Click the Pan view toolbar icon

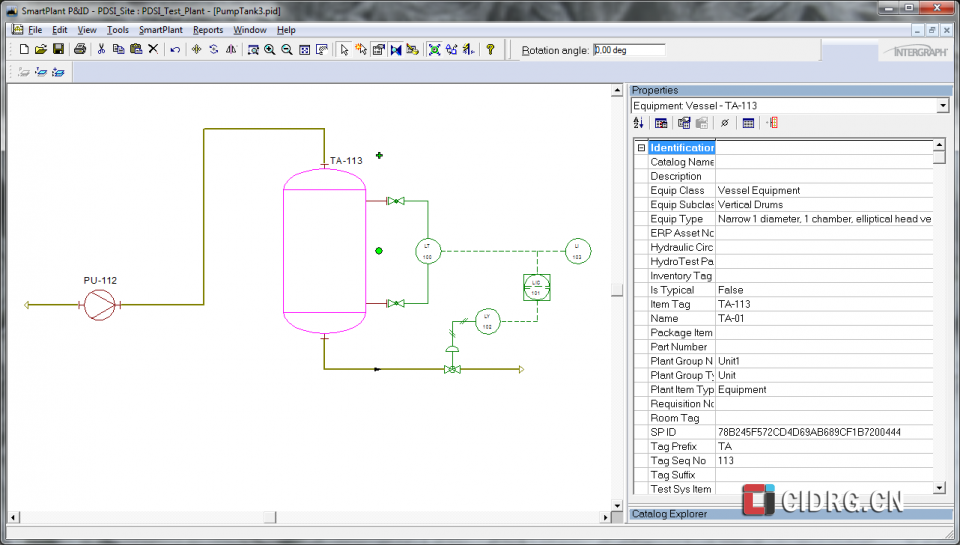pos(321,50)
